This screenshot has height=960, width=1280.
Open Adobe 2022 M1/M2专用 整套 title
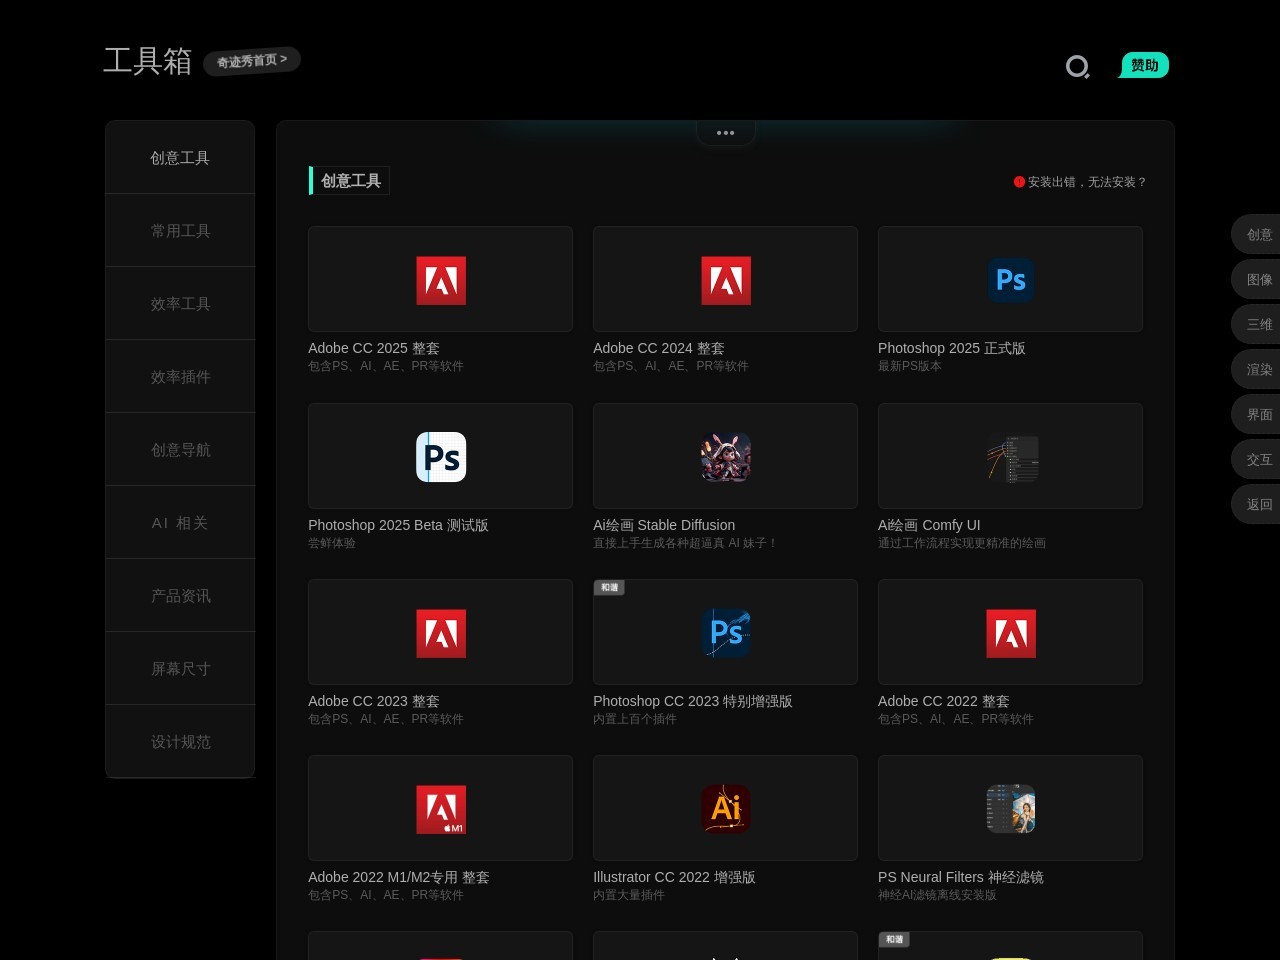(x=399, y=877)
